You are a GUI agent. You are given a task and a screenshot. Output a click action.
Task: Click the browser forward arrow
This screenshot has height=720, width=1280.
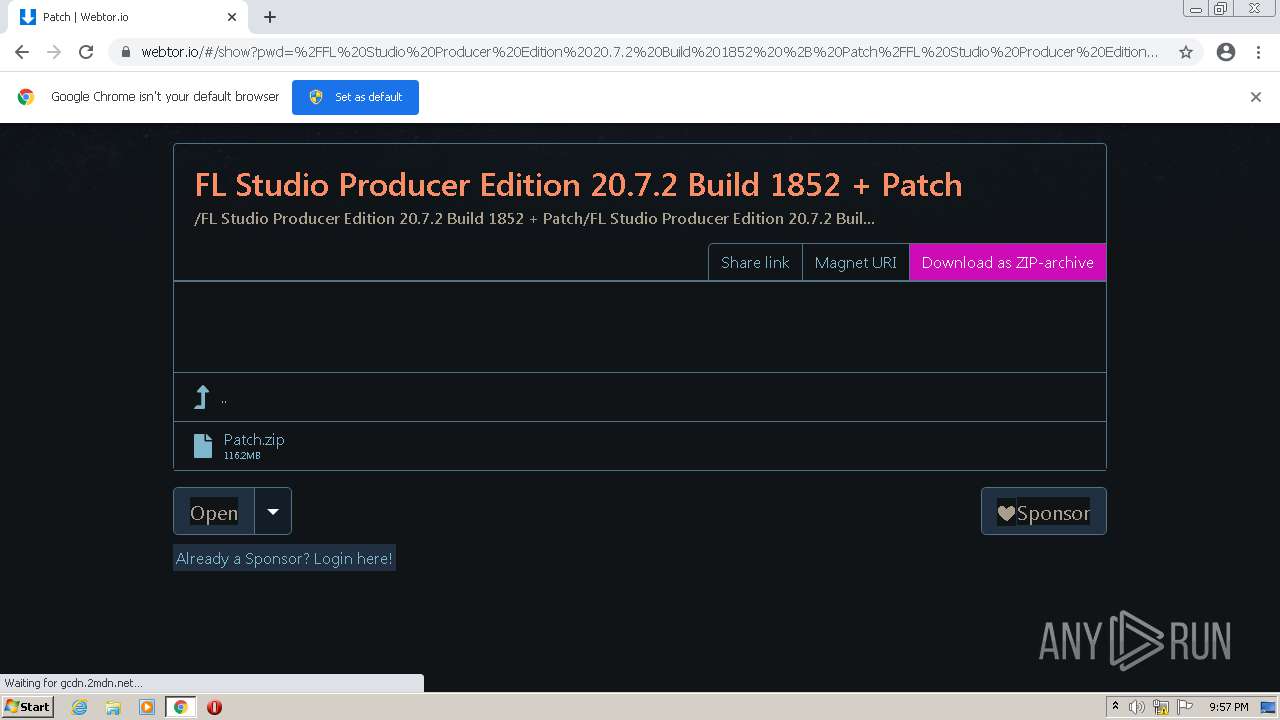tap(54, 52)
